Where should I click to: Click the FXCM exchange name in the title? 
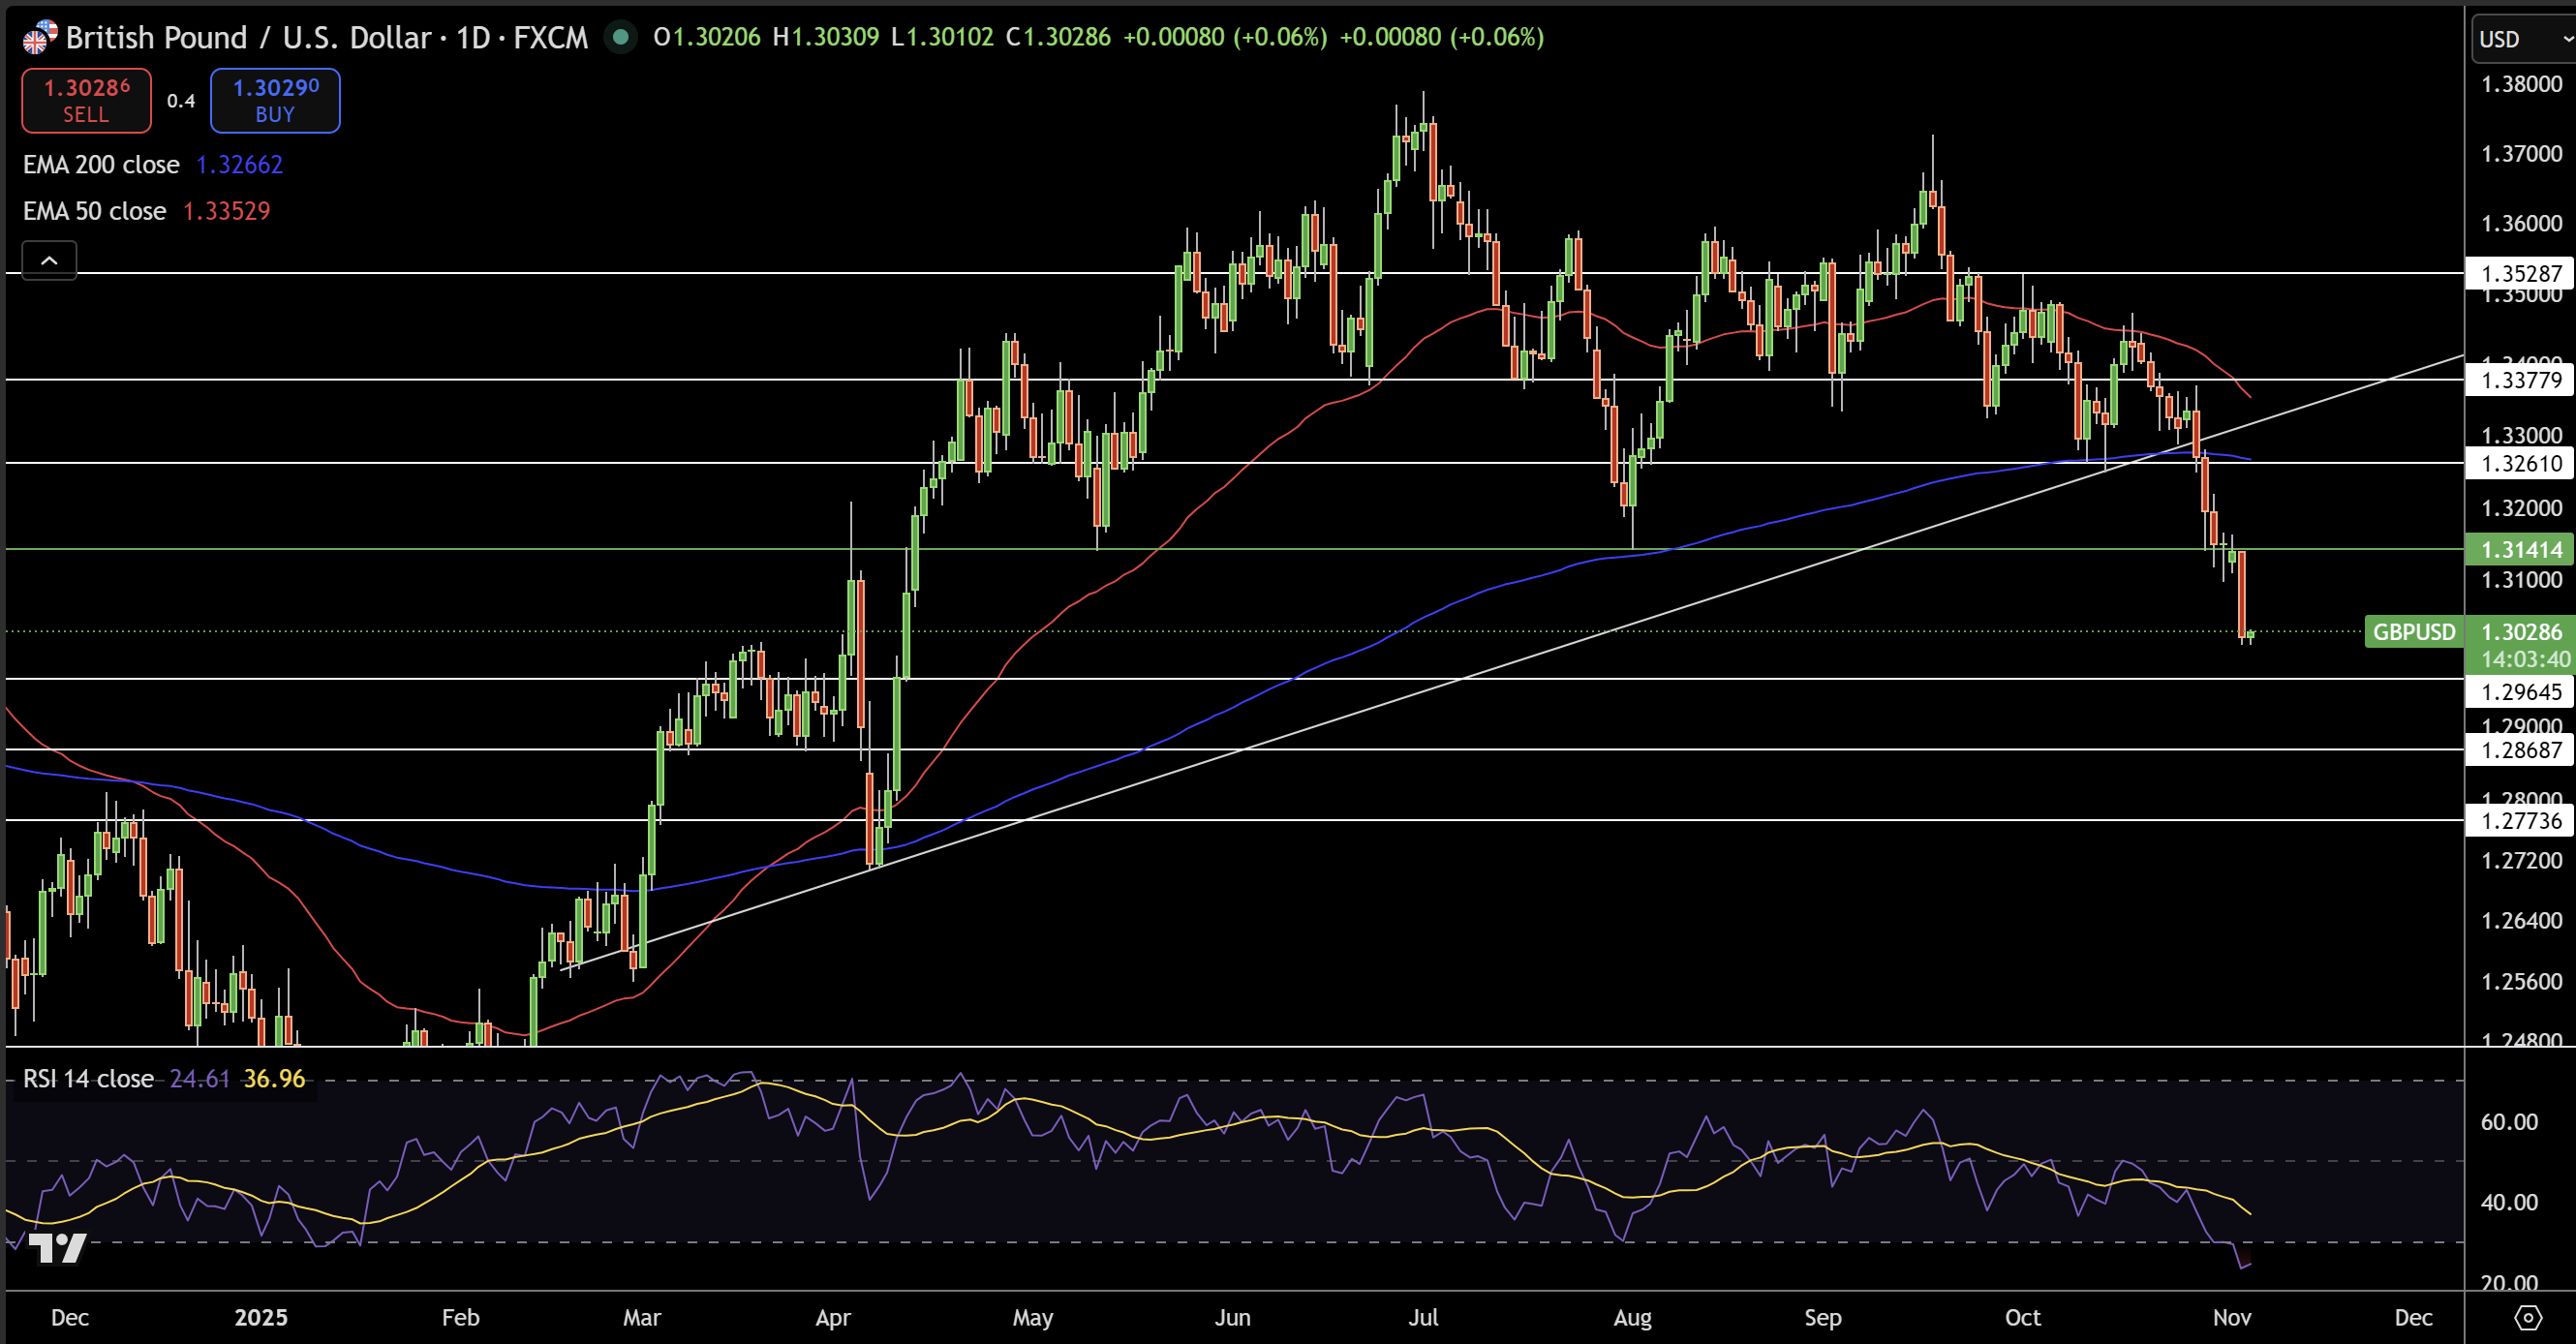pyautogui.click(x=550, y=37)
